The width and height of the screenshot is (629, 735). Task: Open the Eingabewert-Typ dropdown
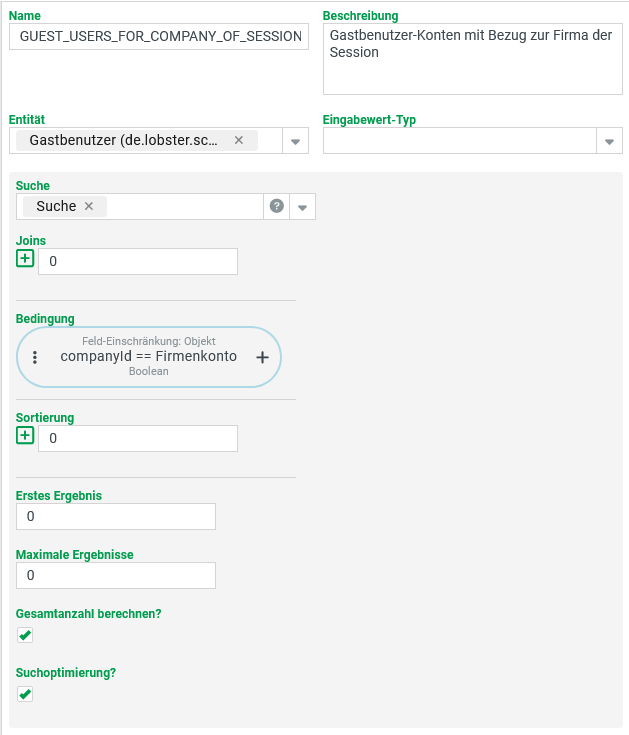tap(610, 142)
